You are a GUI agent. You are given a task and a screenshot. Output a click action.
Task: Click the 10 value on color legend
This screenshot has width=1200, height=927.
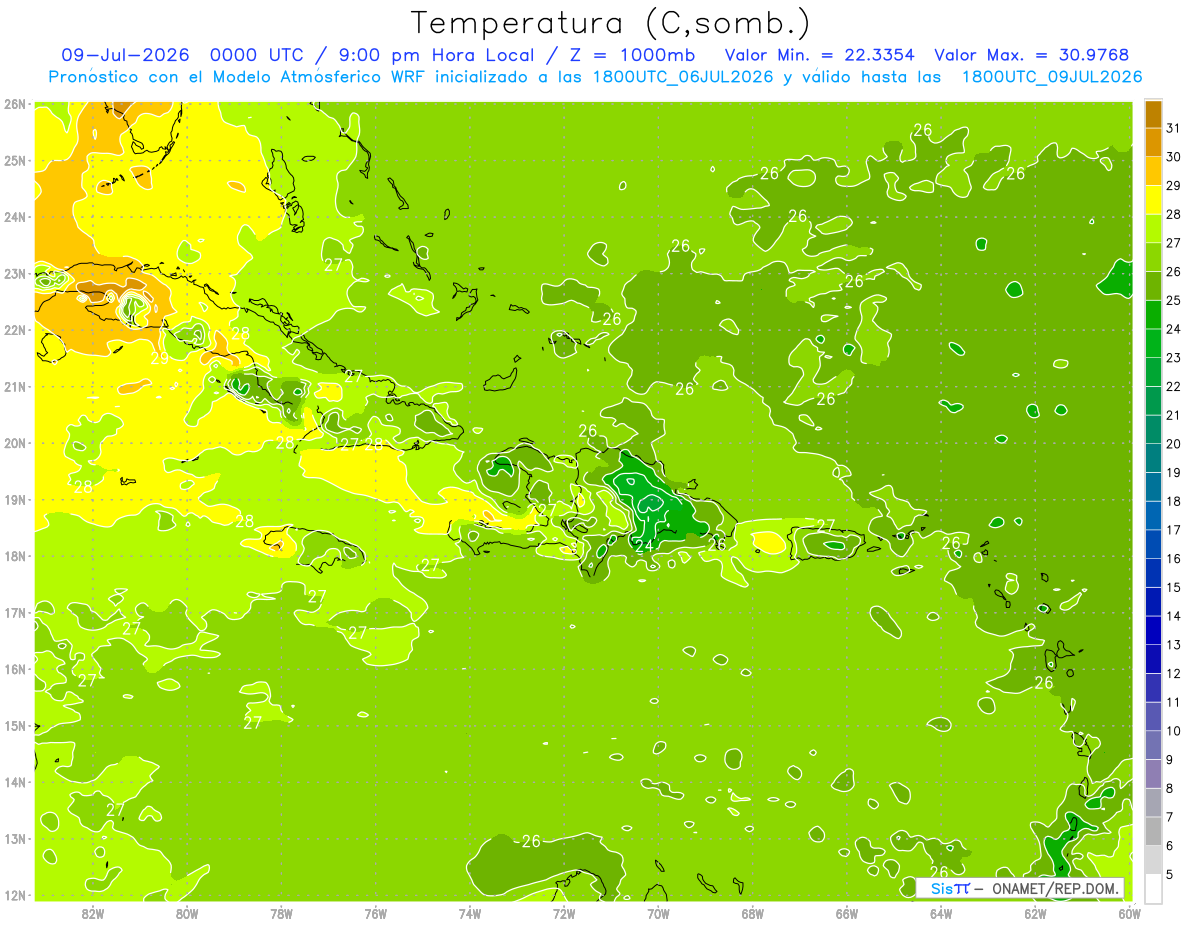coord(1173,731)
